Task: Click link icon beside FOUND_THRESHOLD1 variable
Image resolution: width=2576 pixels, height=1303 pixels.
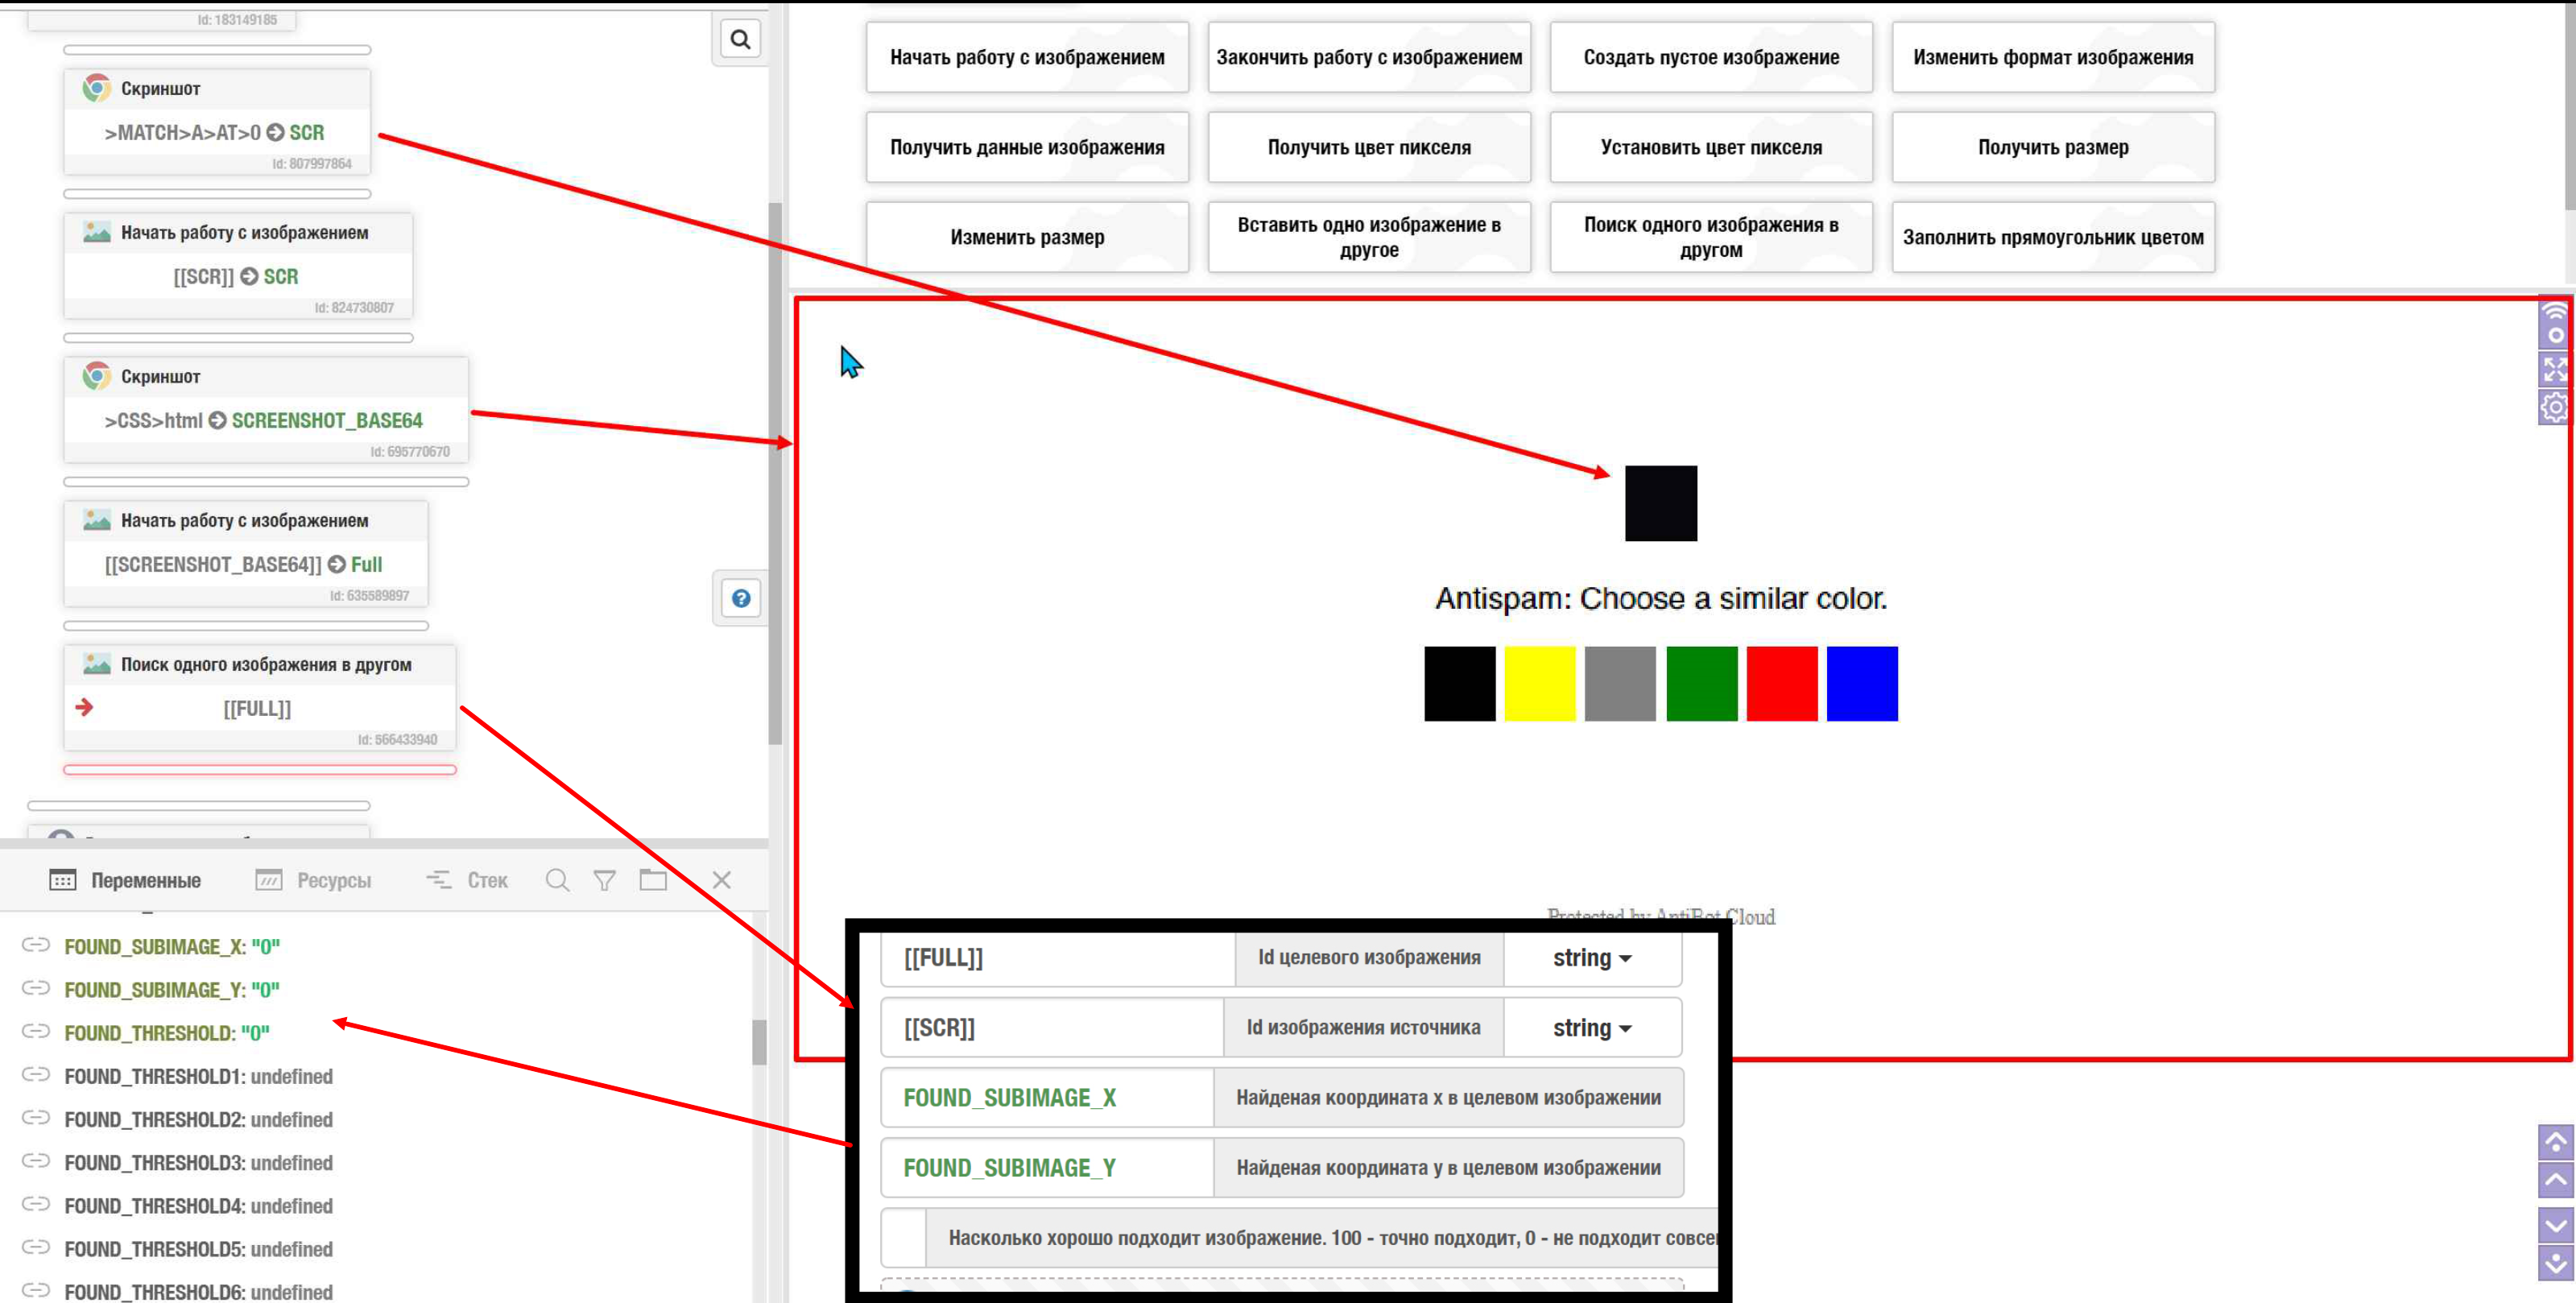Action: tap(36, 1075)
